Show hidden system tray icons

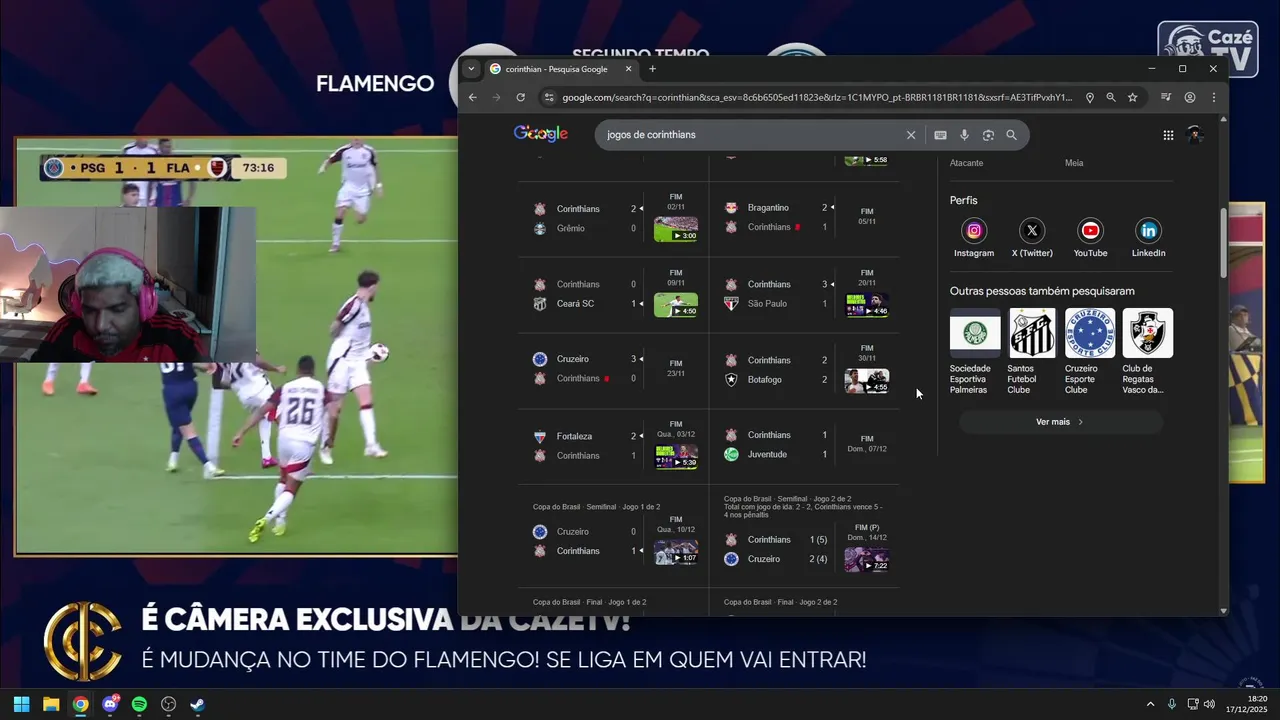(1150, 704)
